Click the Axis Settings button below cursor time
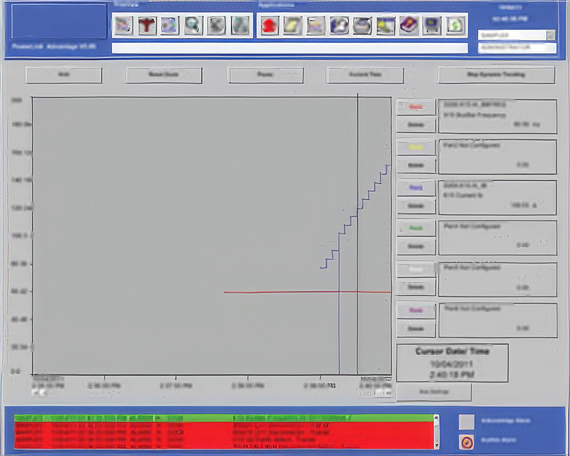 click(x=434, y=392)
